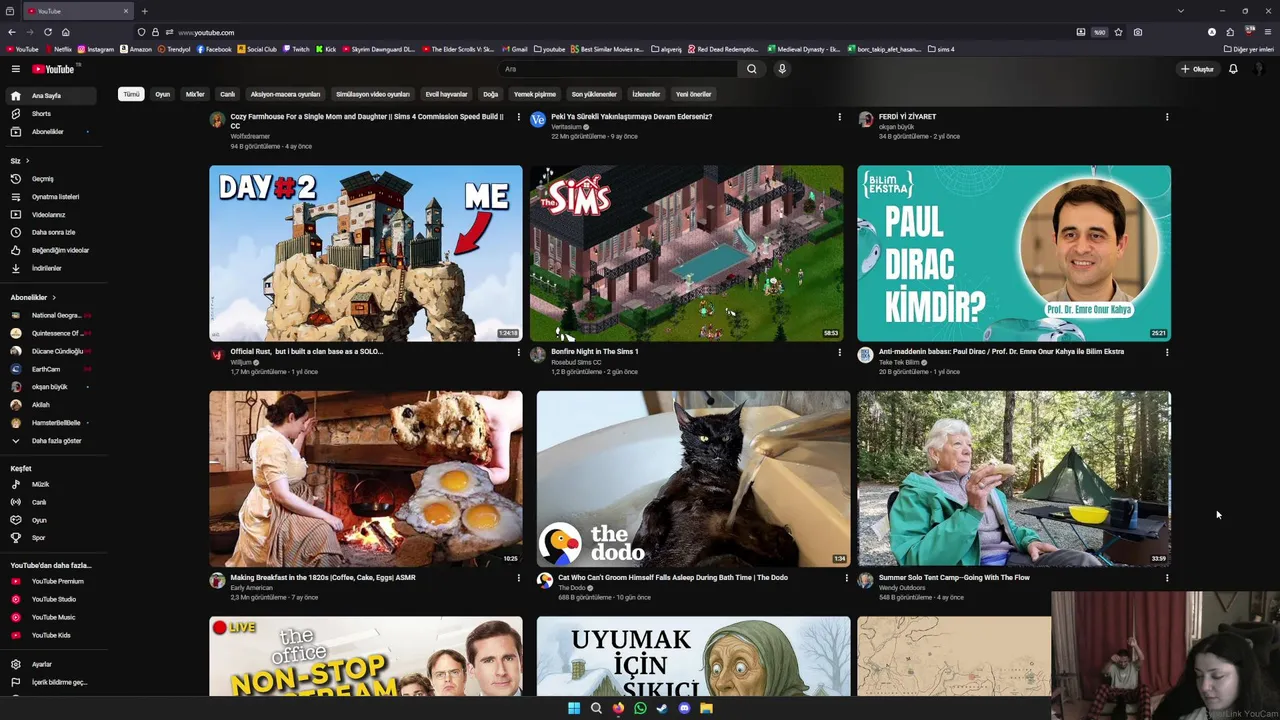This screenshot has width=1280, height=720.
Task: Open Twitch bookmark
Action: [296, 49]
